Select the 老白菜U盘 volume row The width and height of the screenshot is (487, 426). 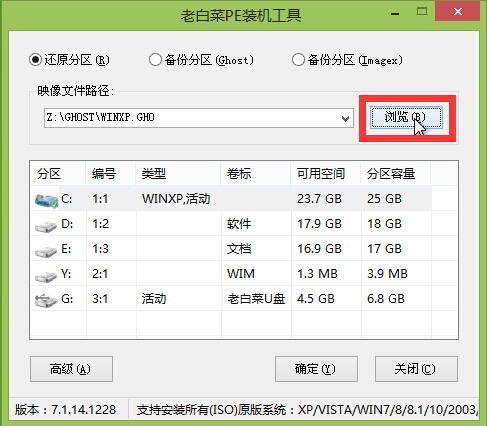[x=244, y=299]
